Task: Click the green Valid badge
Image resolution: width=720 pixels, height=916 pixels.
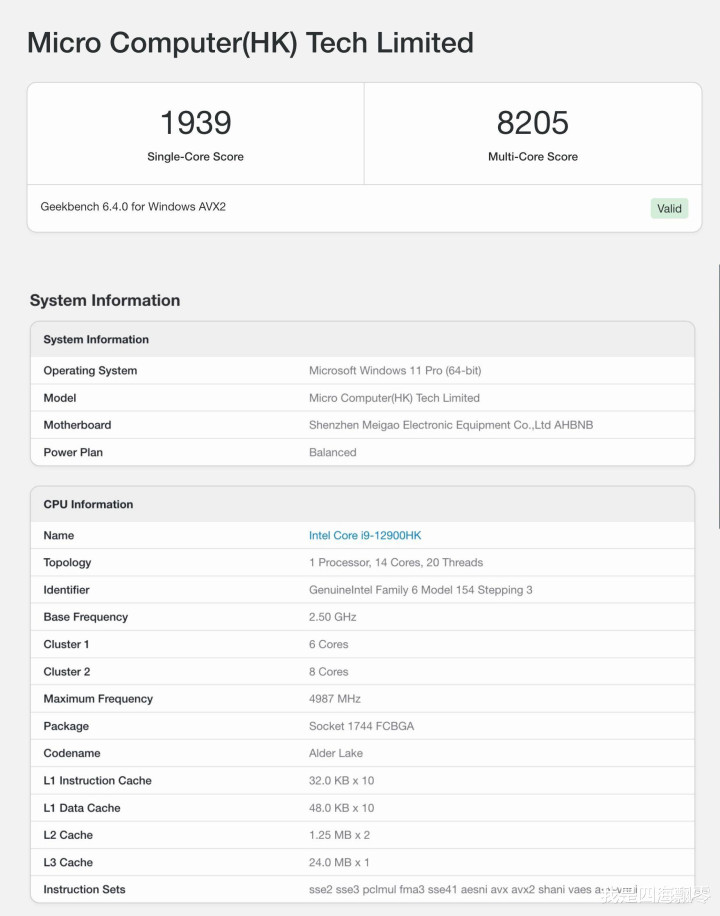Action: [669, 209]
